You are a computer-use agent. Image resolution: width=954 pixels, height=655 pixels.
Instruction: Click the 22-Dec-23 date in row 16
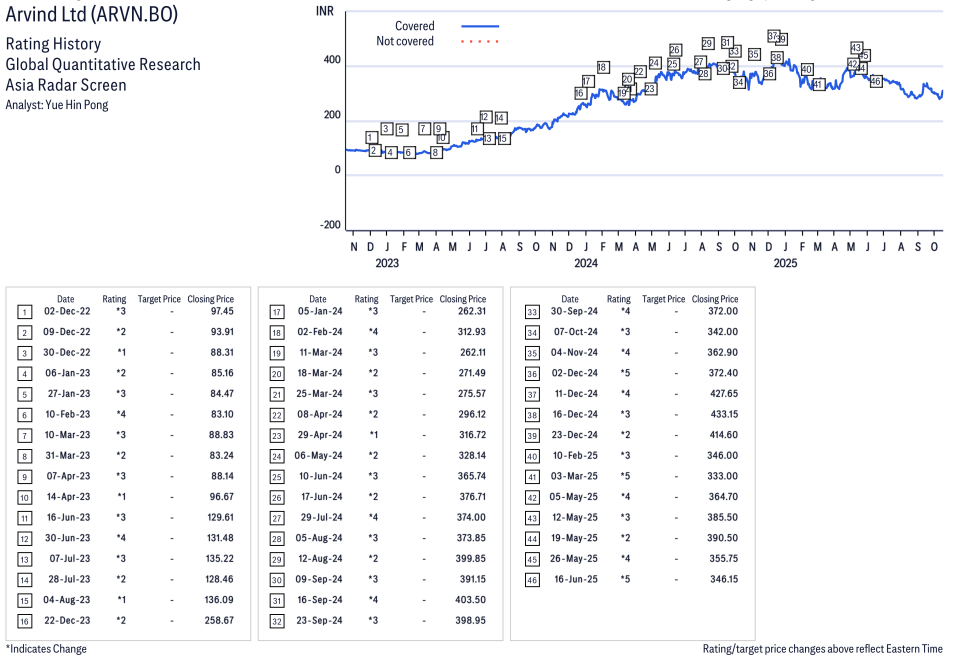65,620
